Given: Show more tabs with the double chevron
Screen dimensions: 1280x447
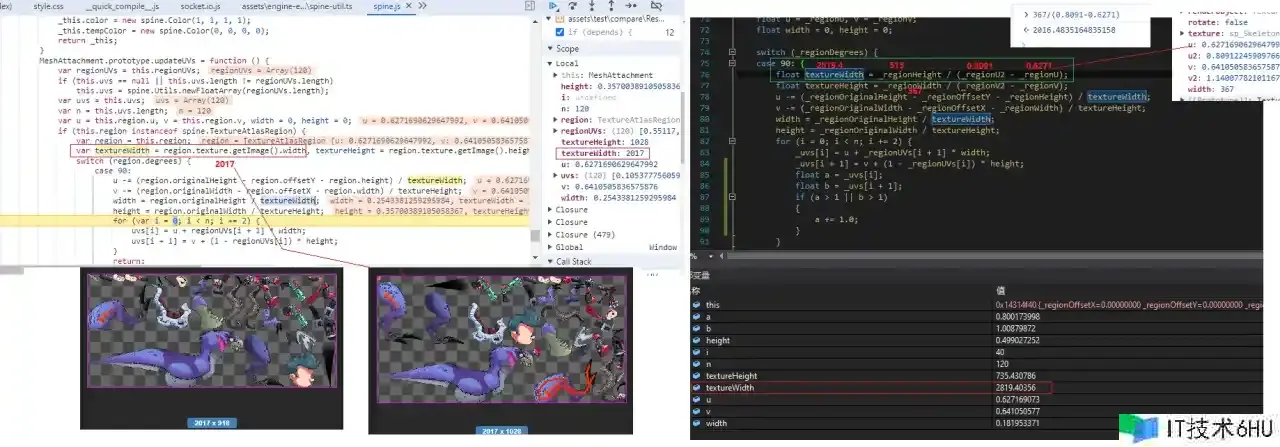Looking at the screenshot, I should tap(421, 6).
